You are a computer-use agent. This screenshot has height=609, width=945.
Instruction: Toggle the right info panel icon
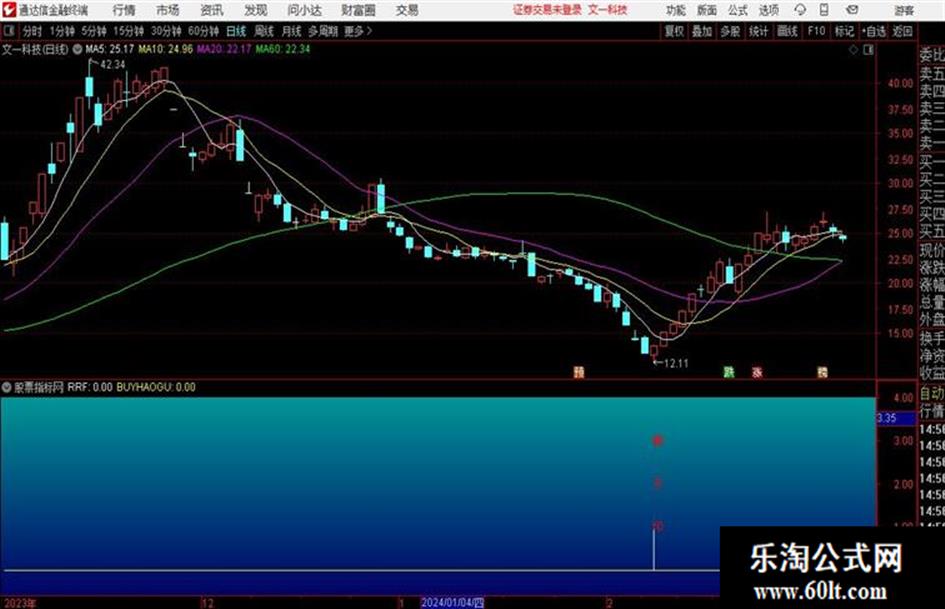click(868, 50)
